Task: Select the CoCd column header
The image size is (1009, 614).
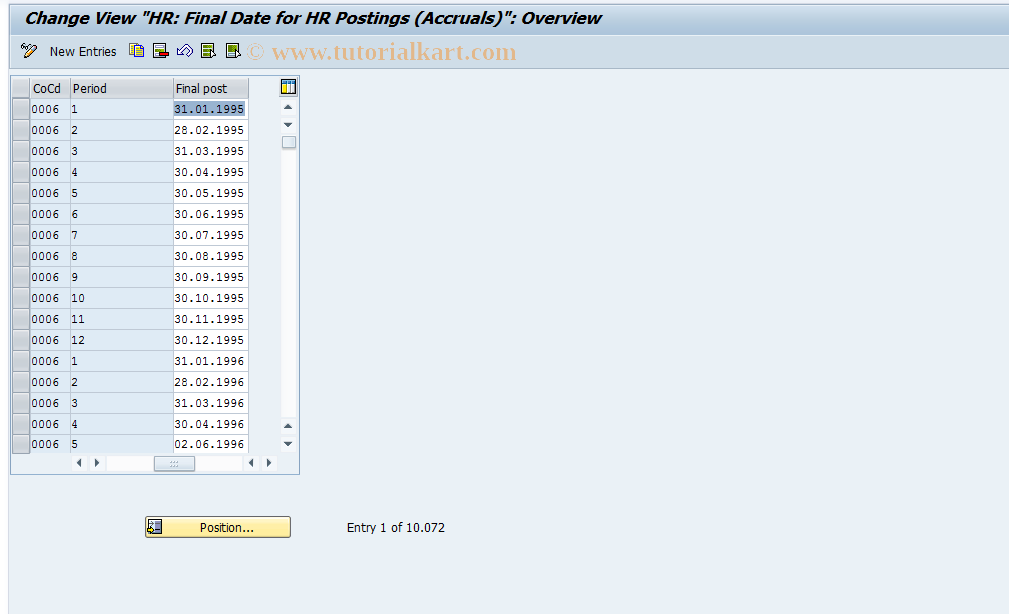Action: coord(50,88)
